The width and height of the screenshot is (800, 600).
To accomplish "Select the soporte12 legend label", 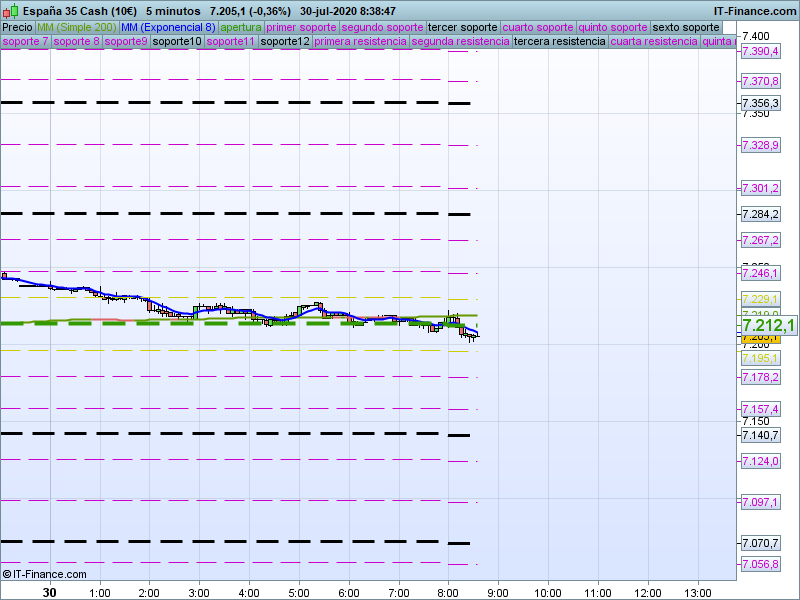I will point(285,42).
